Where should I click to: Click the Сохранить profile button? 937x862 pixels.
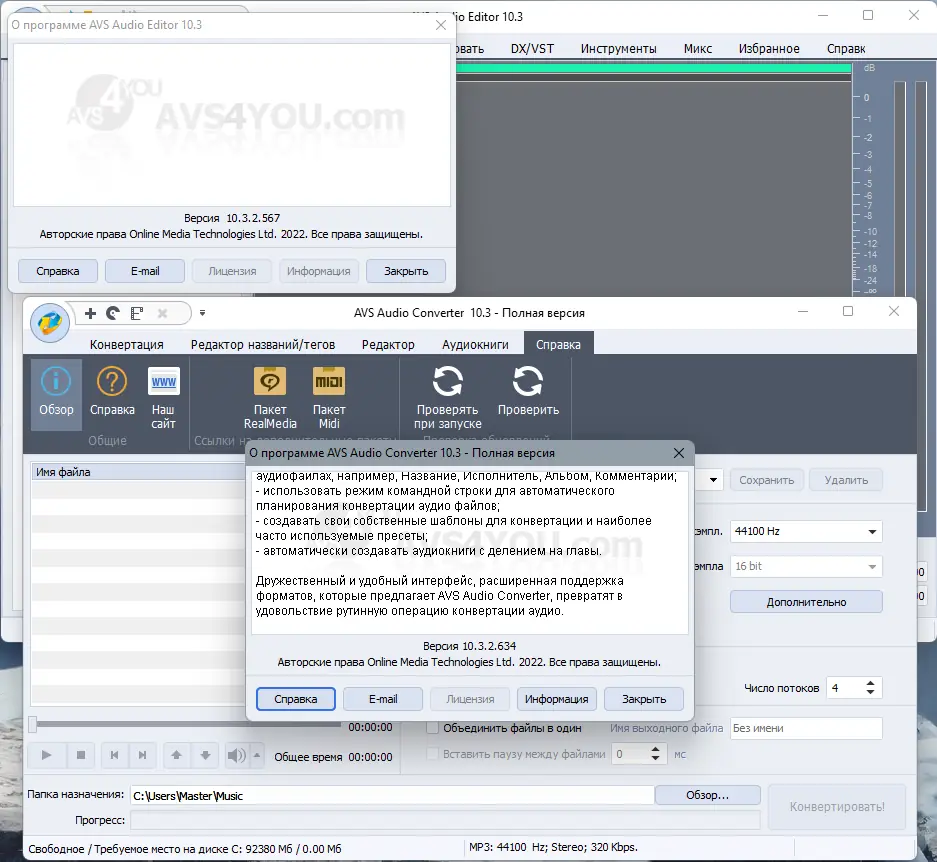(767, 480)
